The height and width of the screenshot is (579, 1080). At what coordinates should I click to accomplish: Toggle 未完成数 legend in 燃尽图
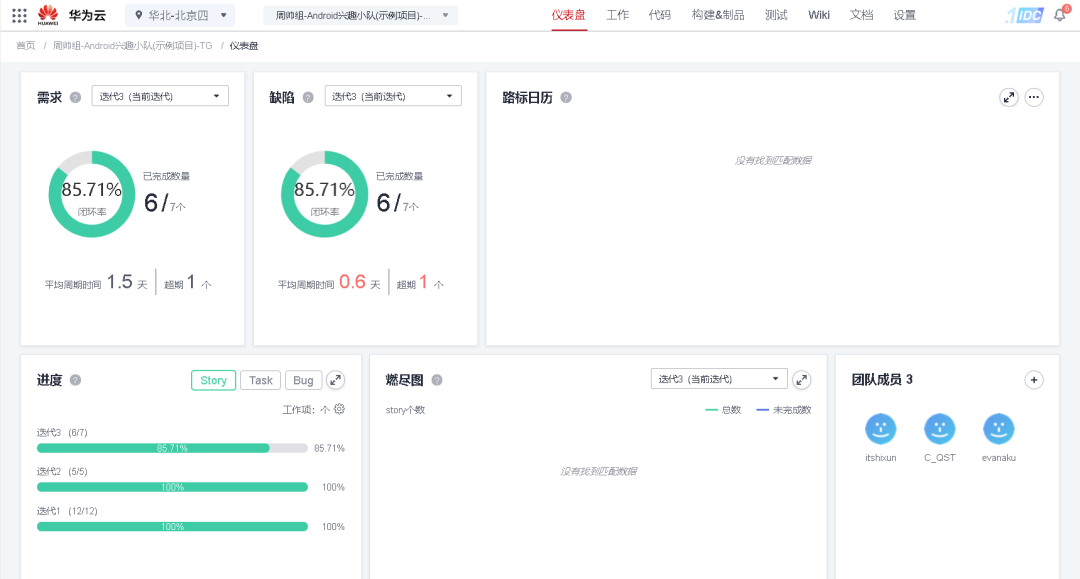(784, 410)
